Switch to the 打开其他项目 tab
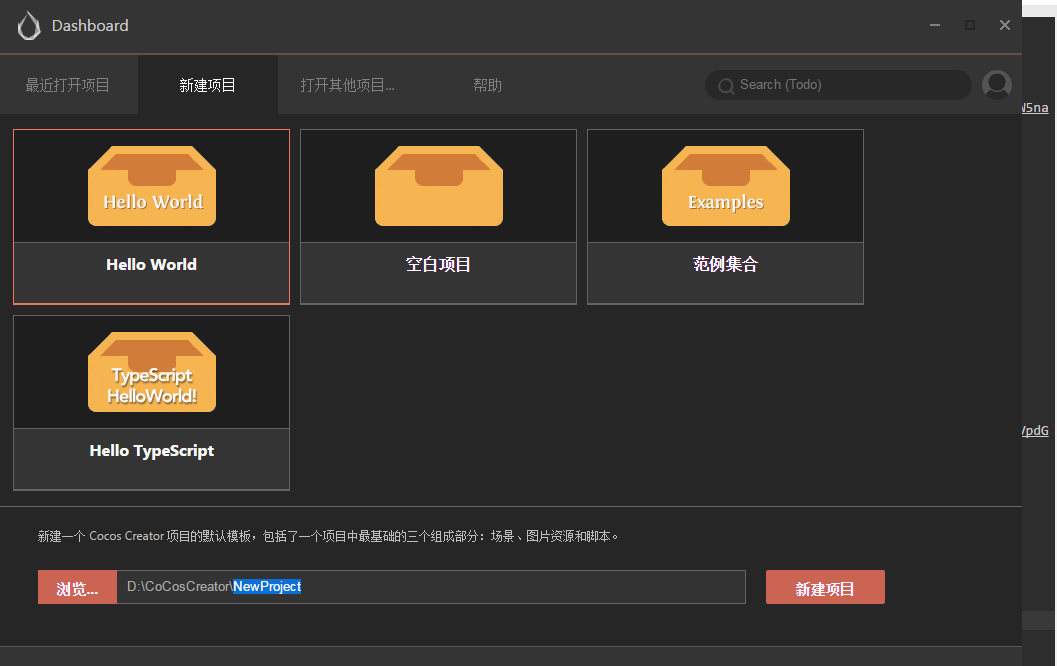This screenshot has width=1057, height=666. 349,85
